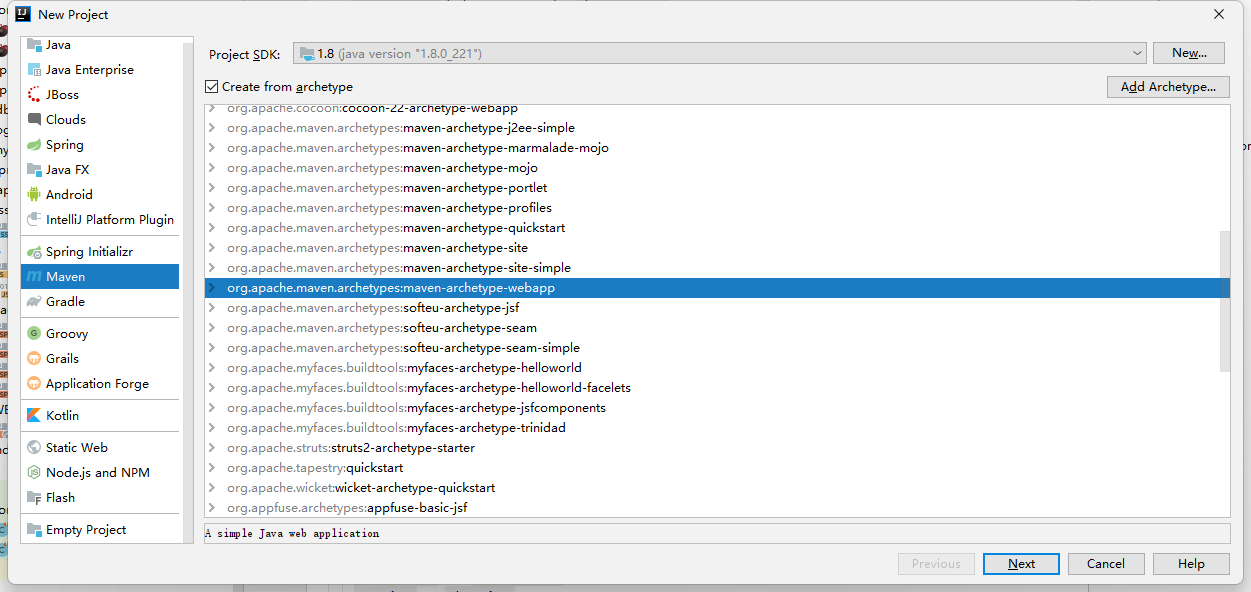This screenshot has height=592, width=1251.
Task: Expand the struts2-archetype-starter node
Action: click(x=211, y=448)
